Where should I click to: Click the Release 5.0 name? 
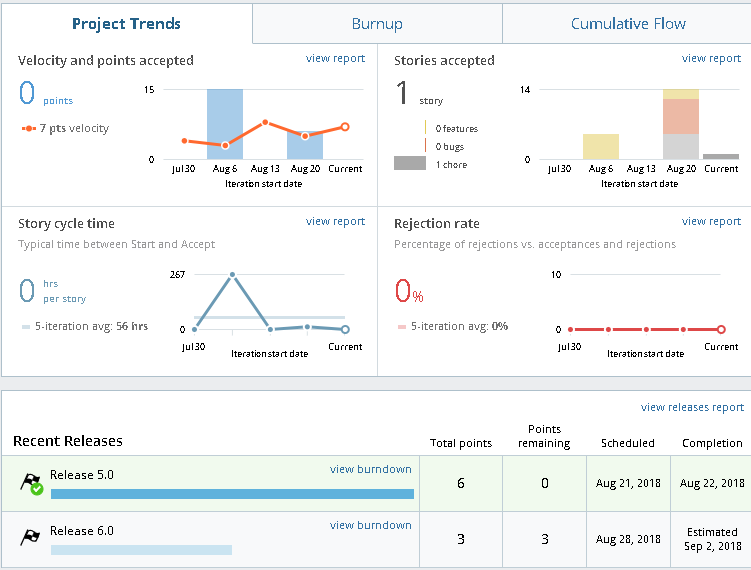pos(82,475)
